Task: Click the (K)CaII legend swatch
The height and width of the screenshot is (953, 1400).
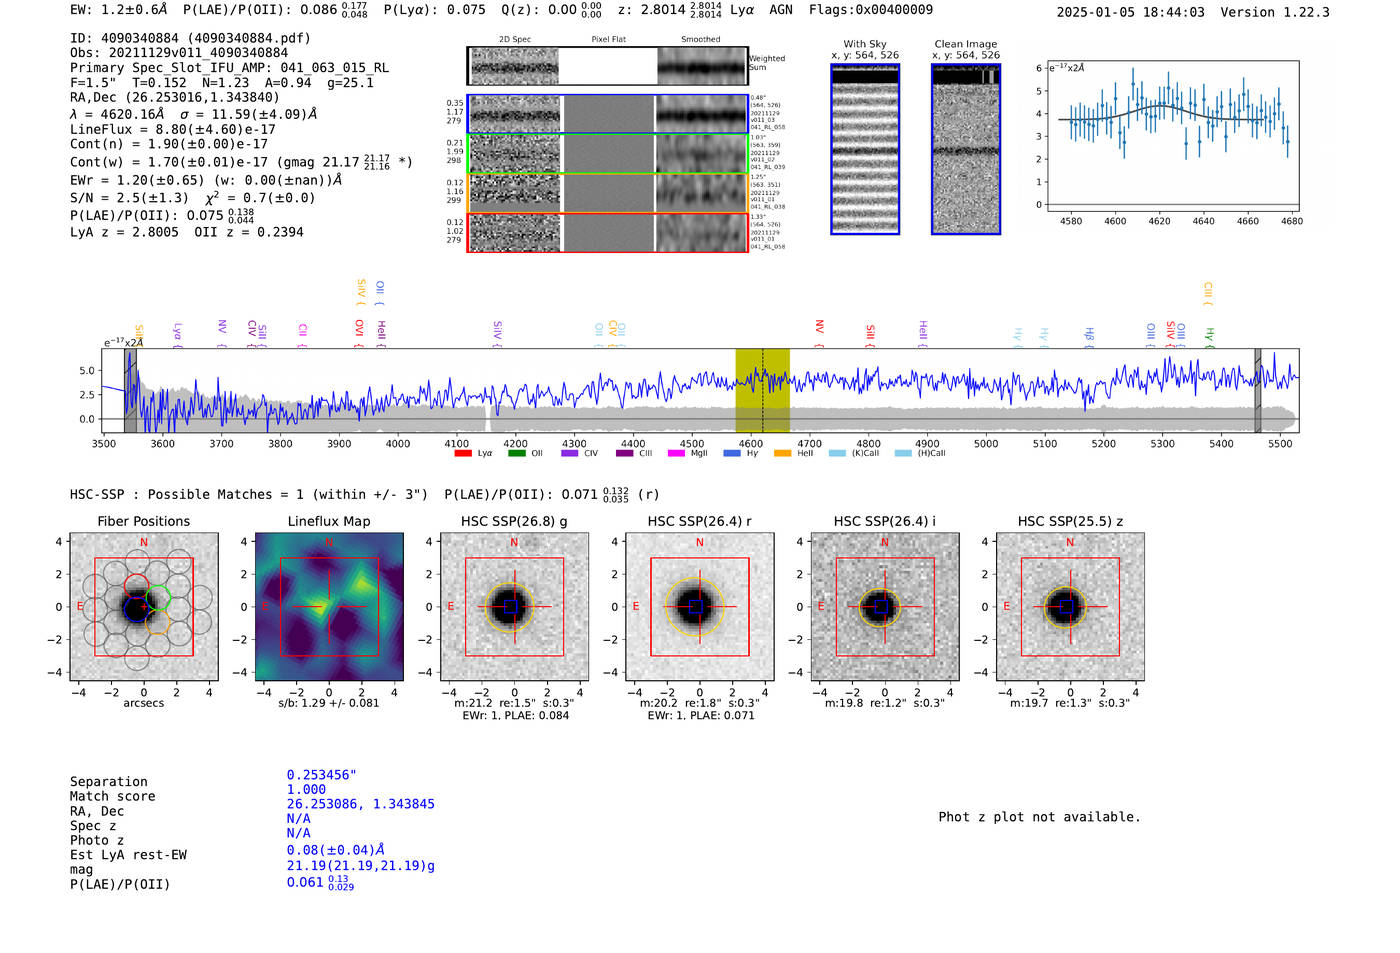Action: coord(837,453)
